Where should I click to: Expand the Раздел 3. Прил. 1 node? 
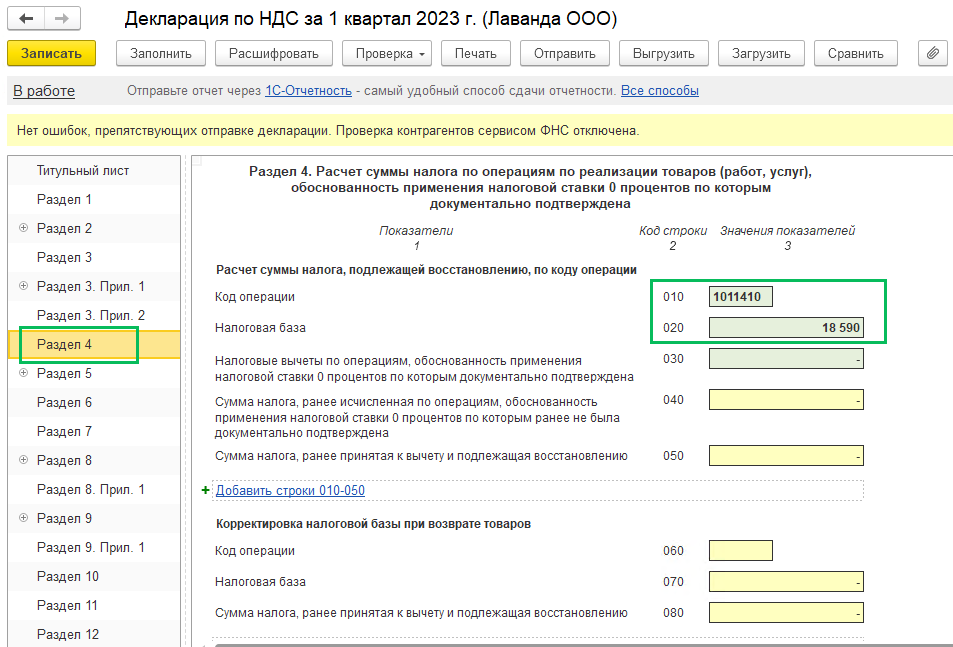pyautogui.click(x=24, y=286)
